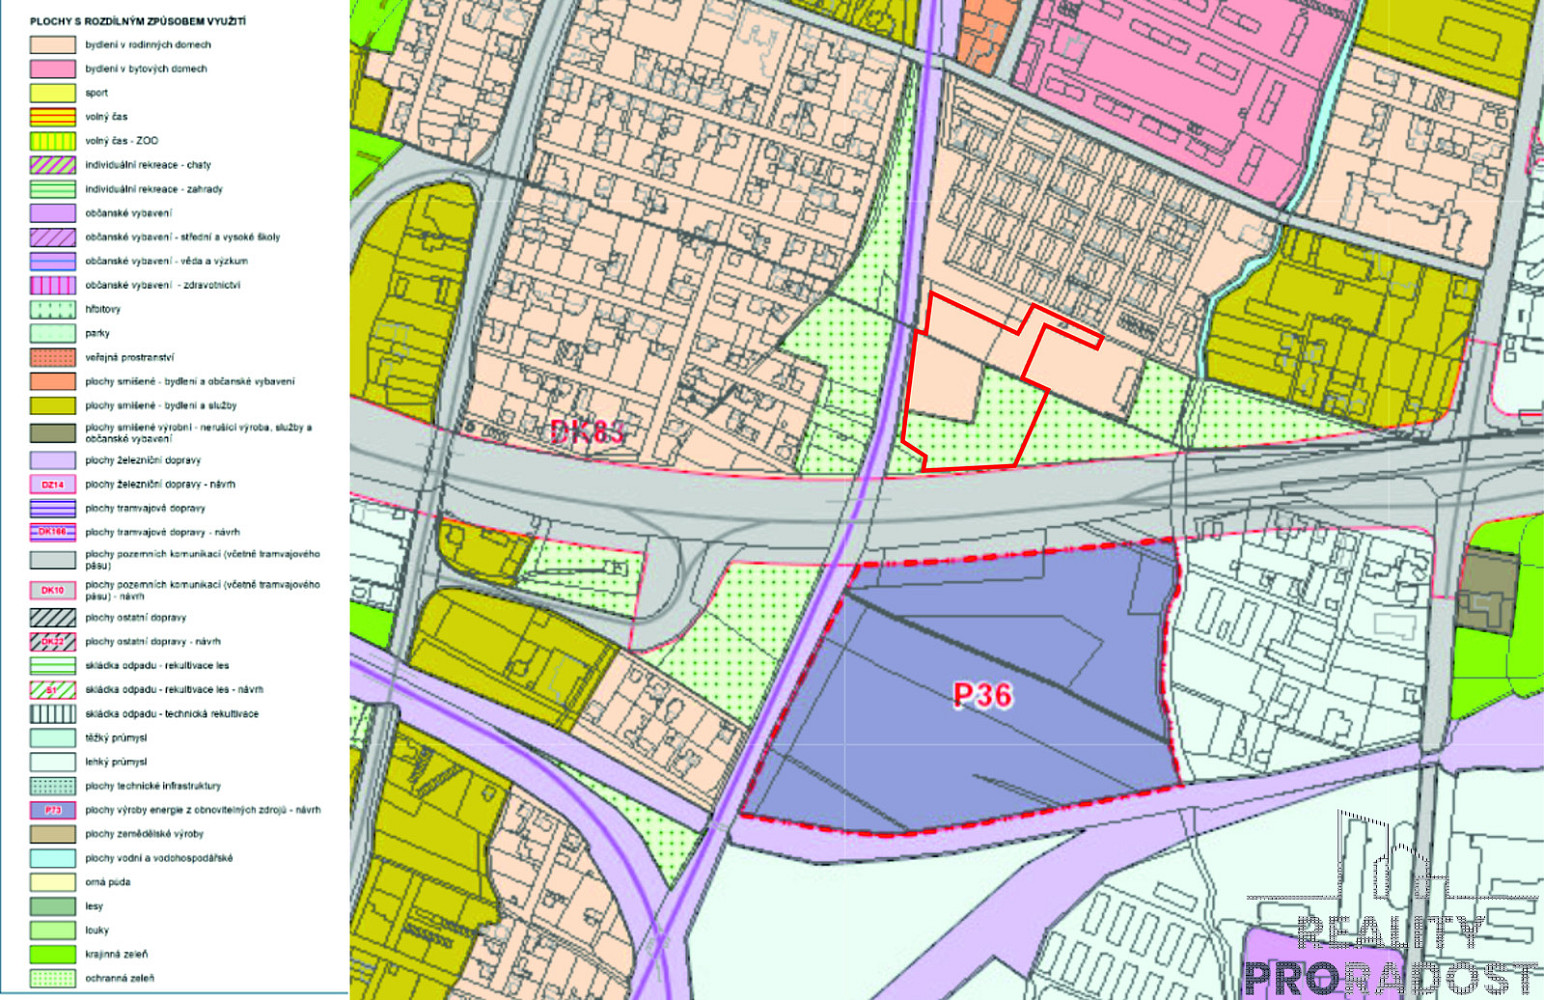Click the 'plochy železniční dopravy' label
1544x1000 pixels.
(x=143, y=460)
